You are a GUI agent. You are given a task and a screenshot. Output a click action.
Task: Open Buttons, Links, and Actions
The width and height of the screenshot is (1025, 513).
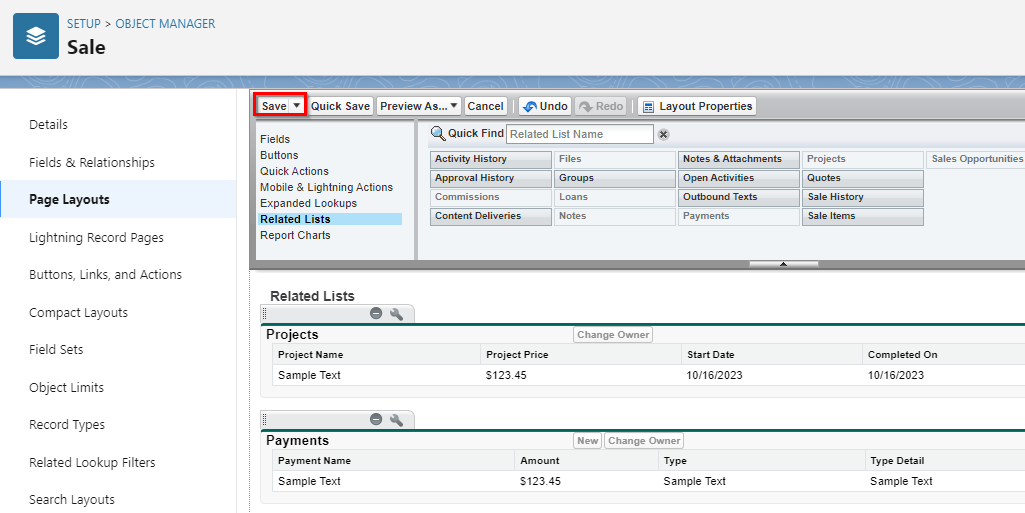(105, 274)
